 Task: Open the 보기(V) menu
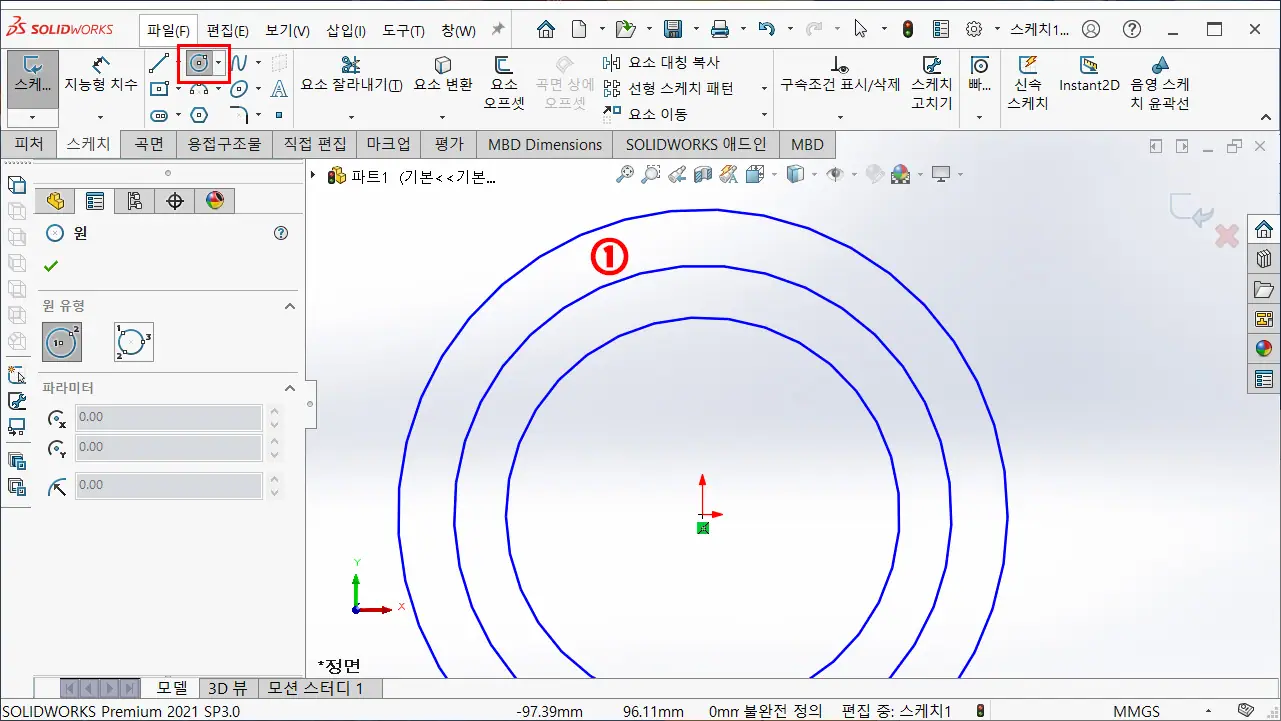[x=288, y=30]
